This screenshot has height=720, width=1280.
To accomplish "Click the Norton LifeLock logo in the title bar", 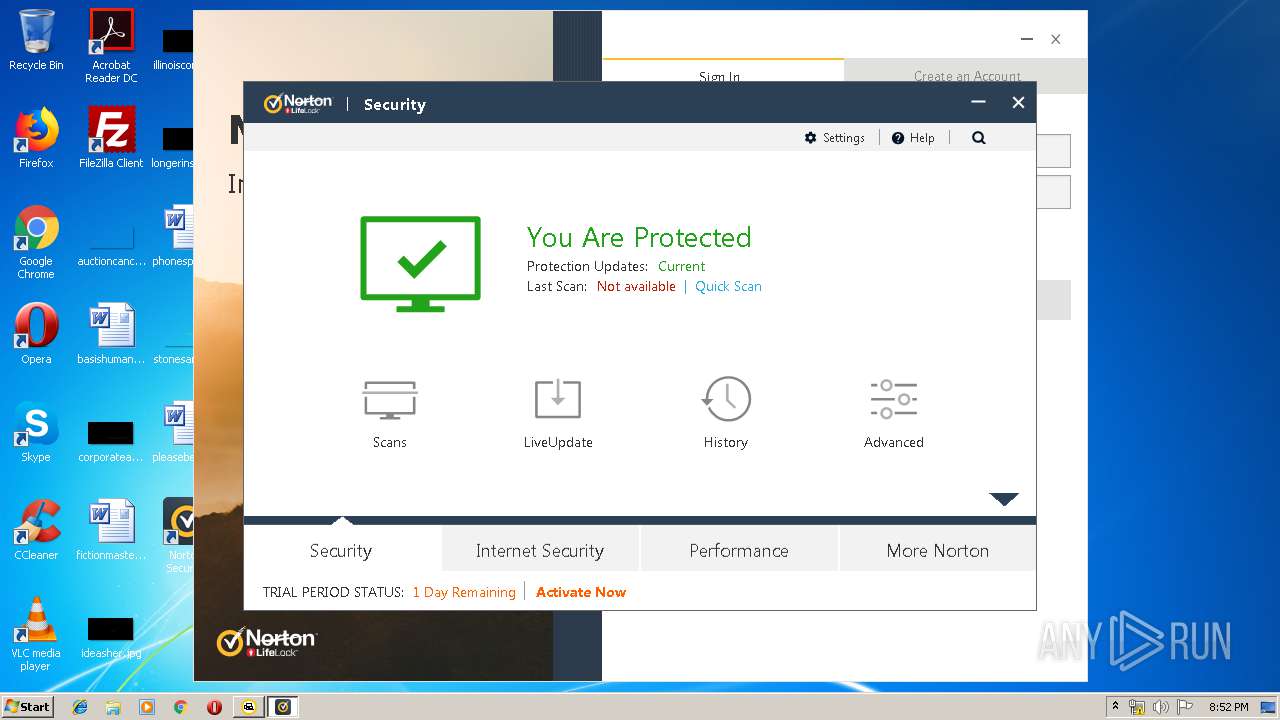I will point(298,104).
